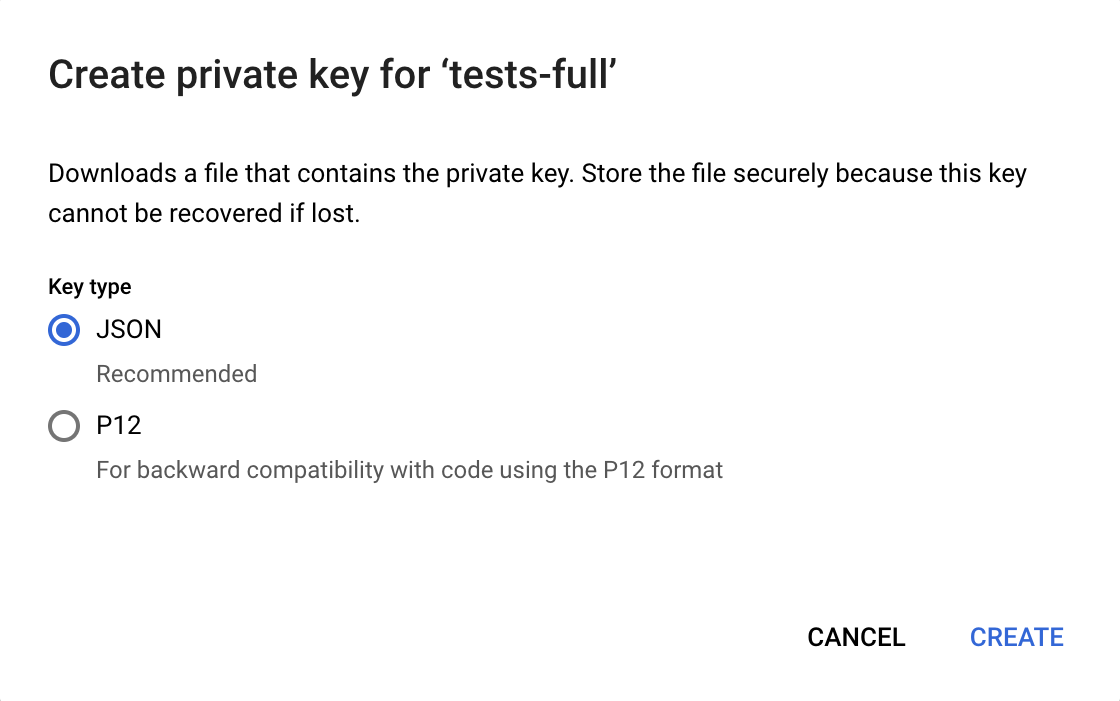Choose the filled blue JSON radio circle
The width and height of the screenshot is (1120, 701).
64,329
